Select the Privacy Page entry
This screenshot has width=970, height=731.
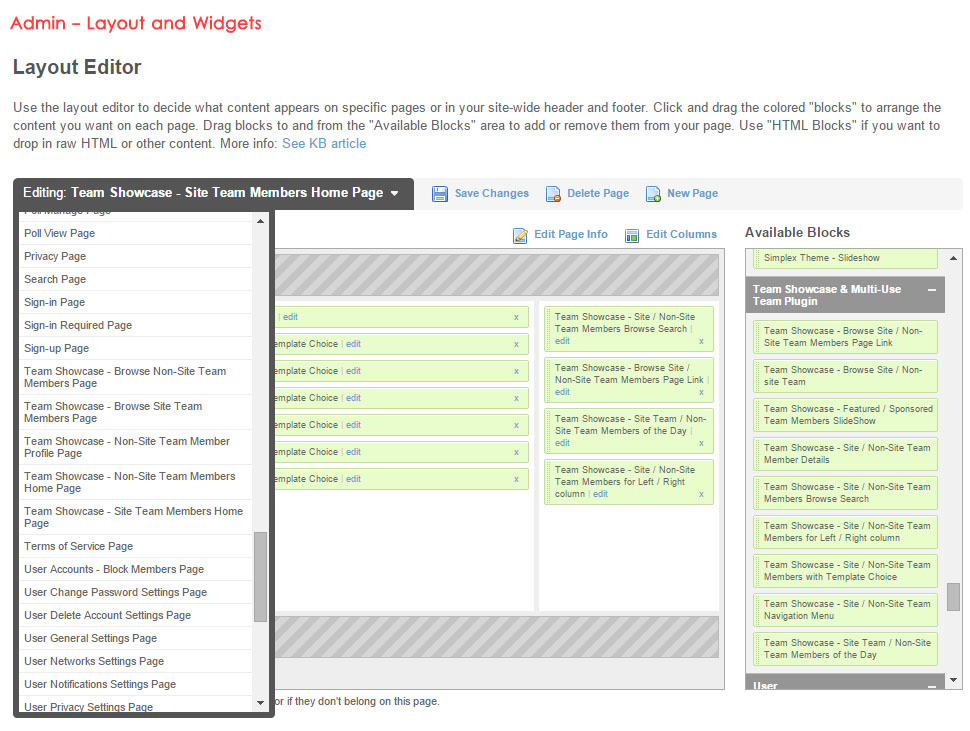coord(55,256)
